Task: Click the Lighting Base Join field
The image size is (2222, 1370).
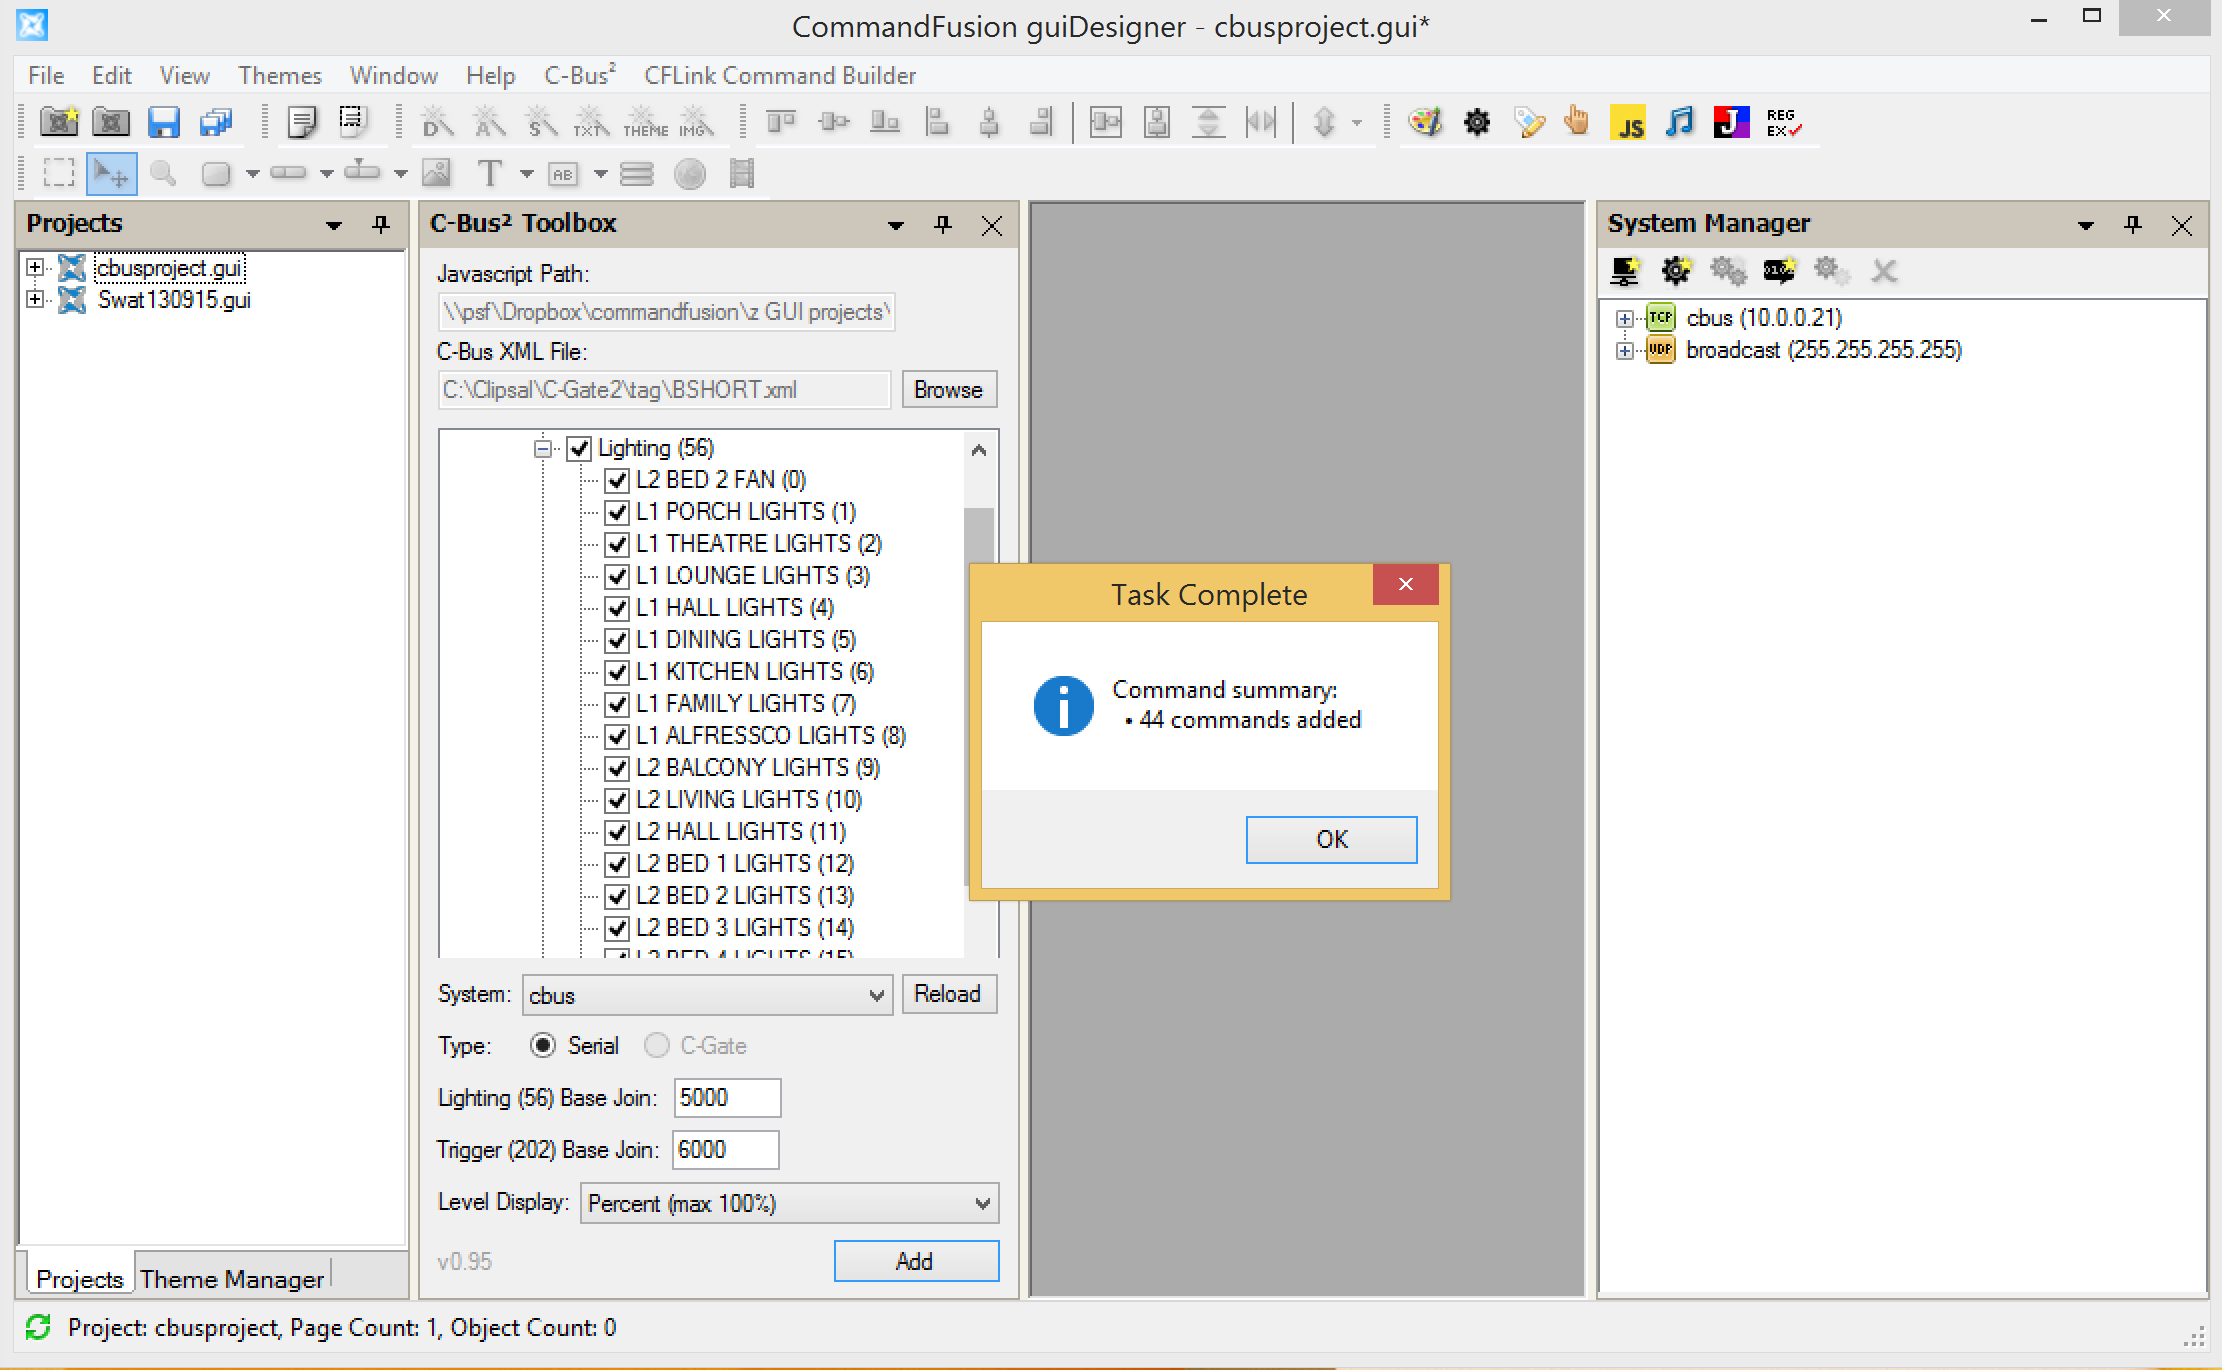Action: point(726,1098)
